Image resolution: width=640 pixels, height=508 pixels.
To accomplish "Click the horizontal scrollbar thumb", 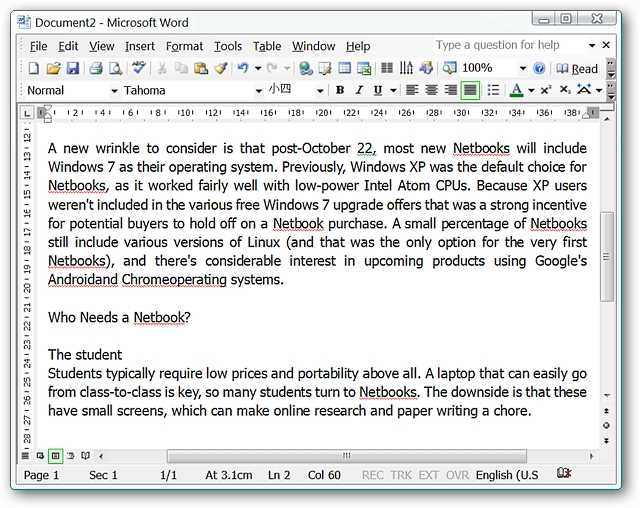I will 347,456.
